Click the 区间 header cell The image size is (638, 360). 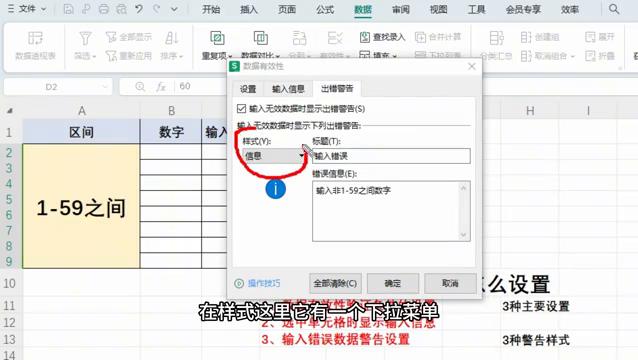click(81, 132)
